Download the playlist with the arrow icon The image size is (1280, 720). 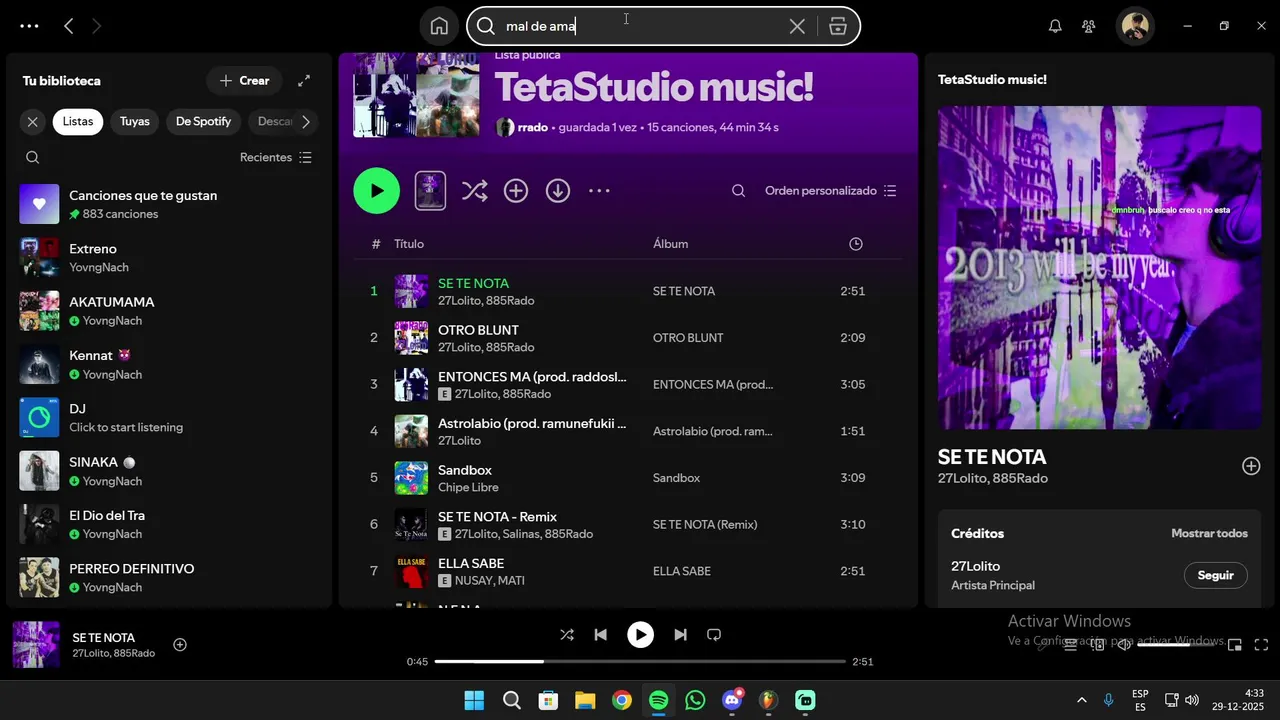tap(558, 191)
